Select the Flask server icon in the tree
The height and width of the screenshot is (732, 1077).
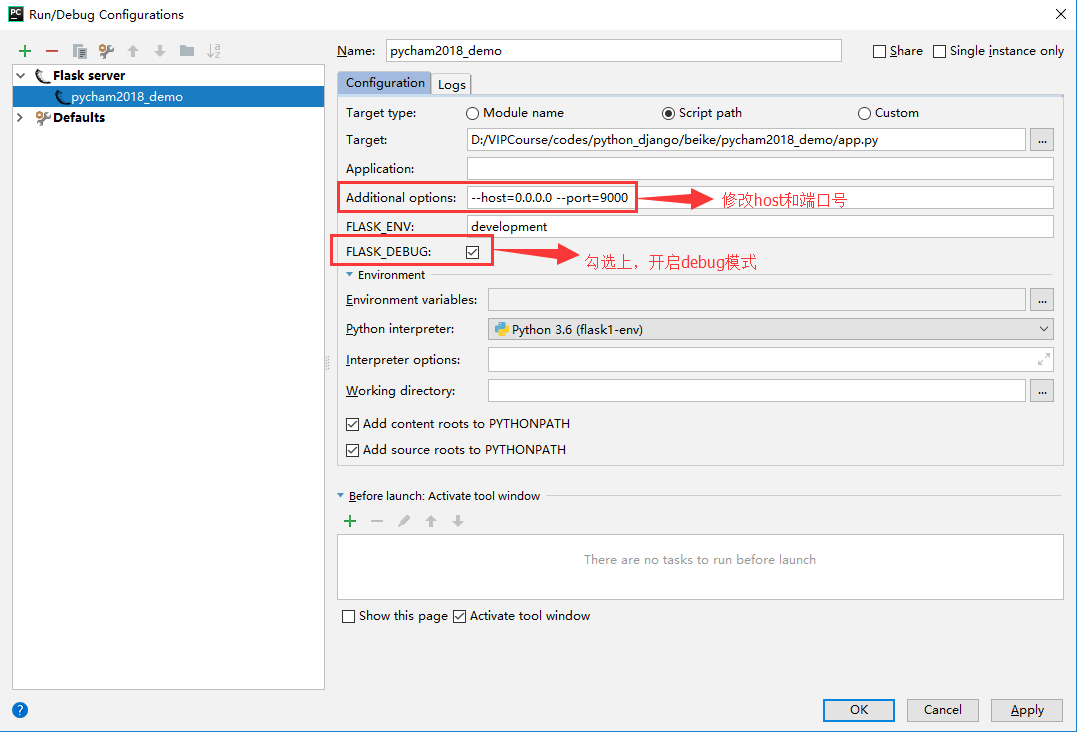coord(43,76)
